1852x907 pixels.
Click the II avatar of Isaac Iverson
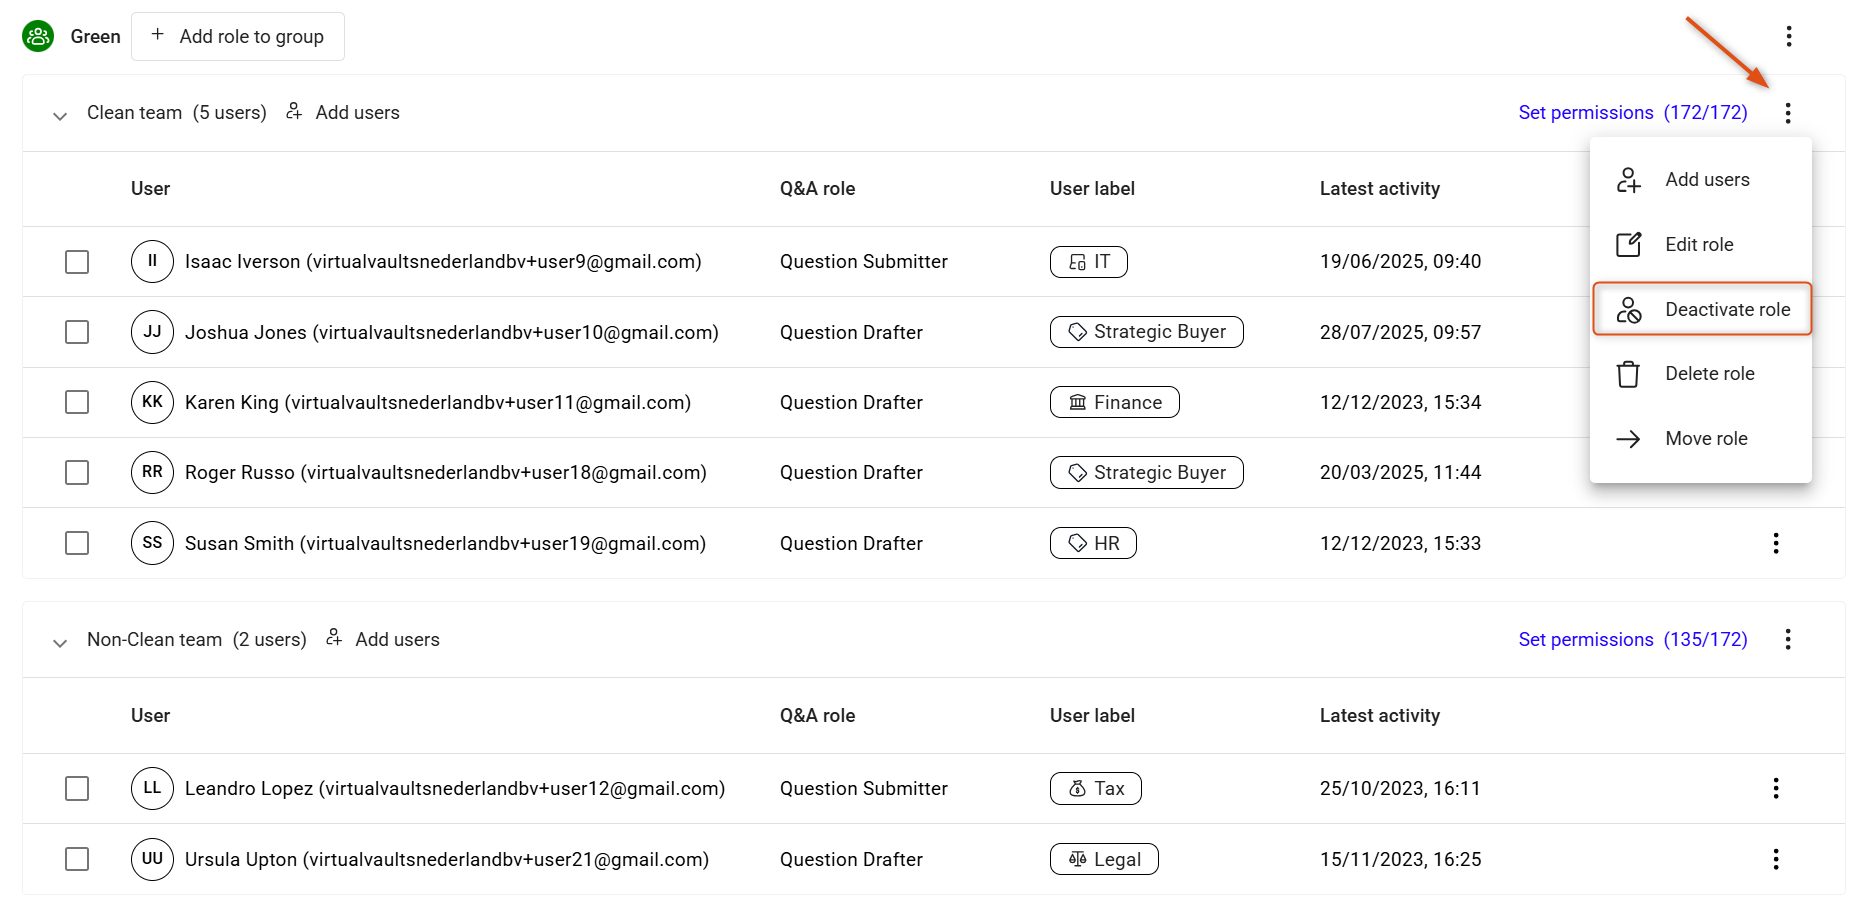click(152, 261)
